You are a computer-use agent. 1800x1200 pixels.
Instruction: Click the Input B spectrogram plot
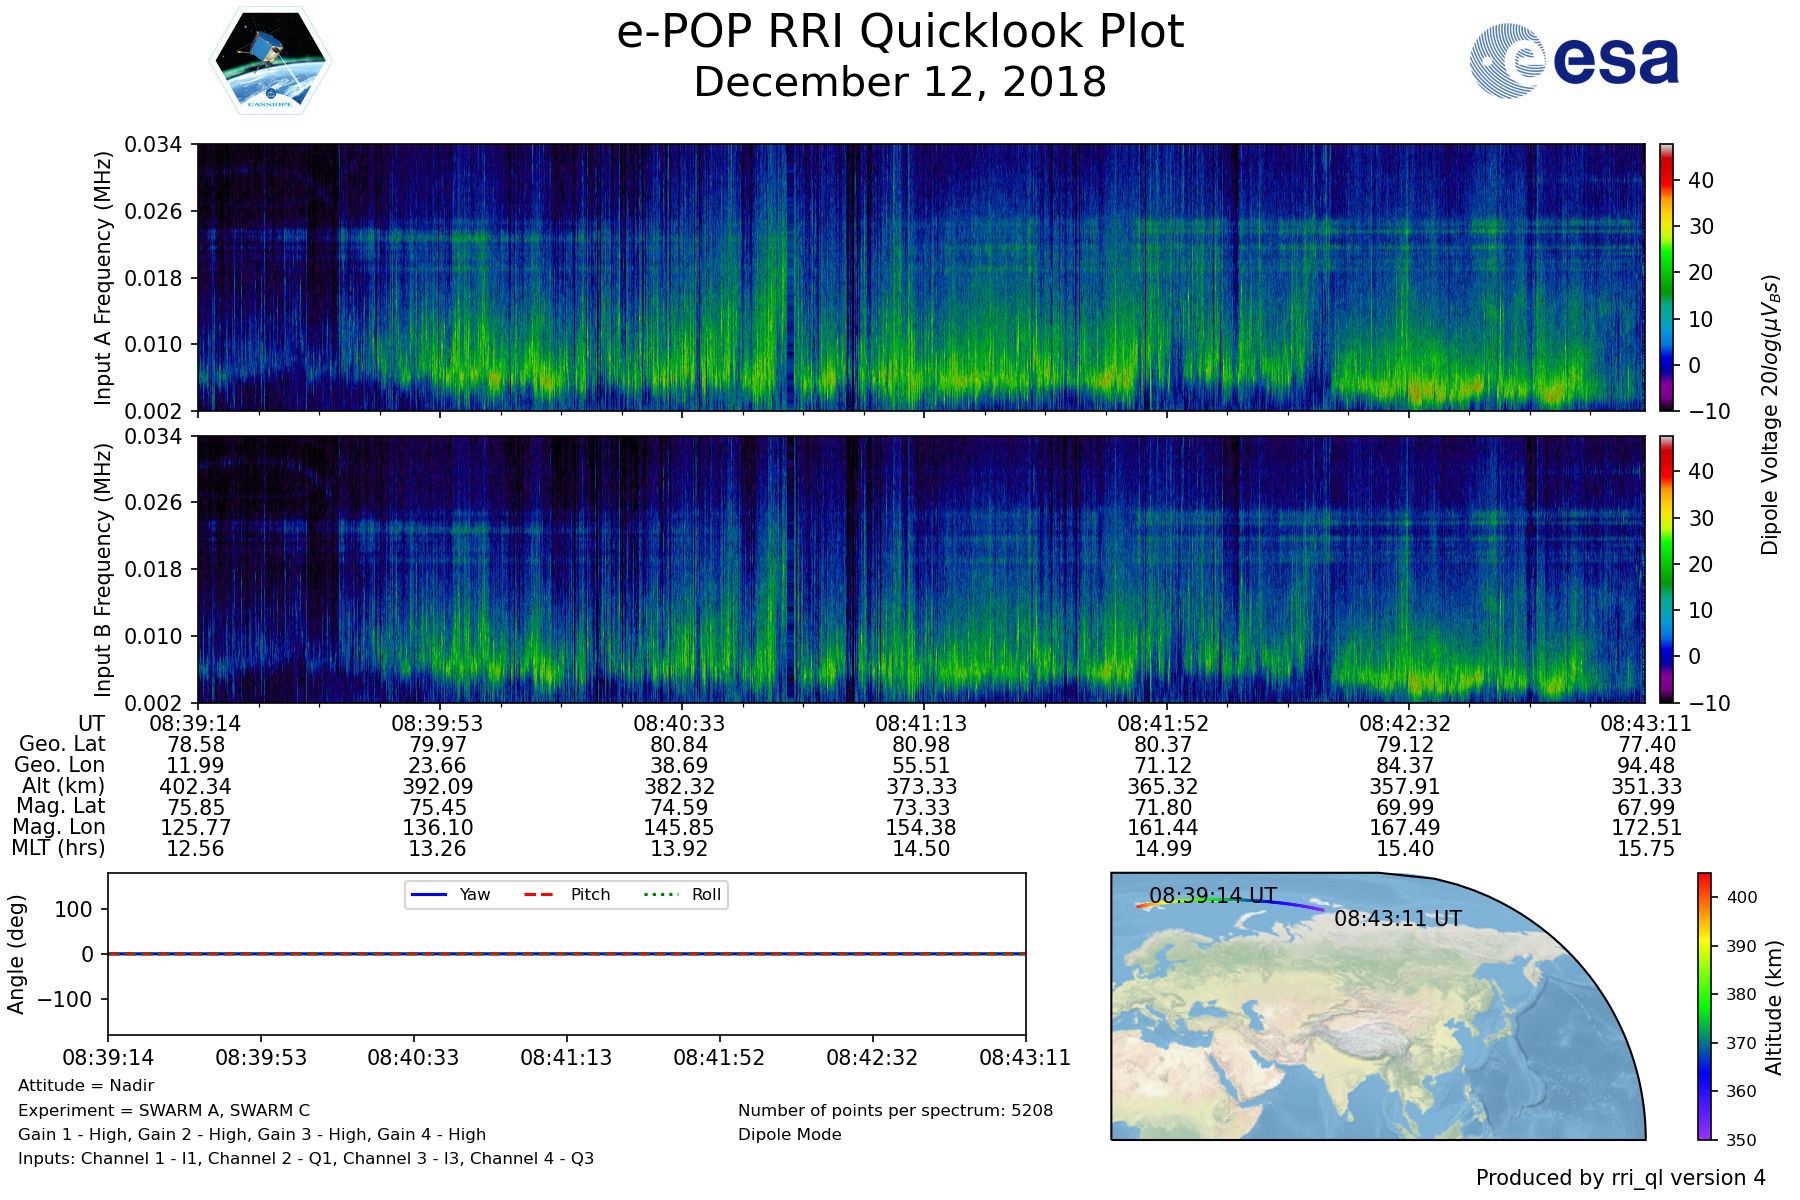coord(920,569)
